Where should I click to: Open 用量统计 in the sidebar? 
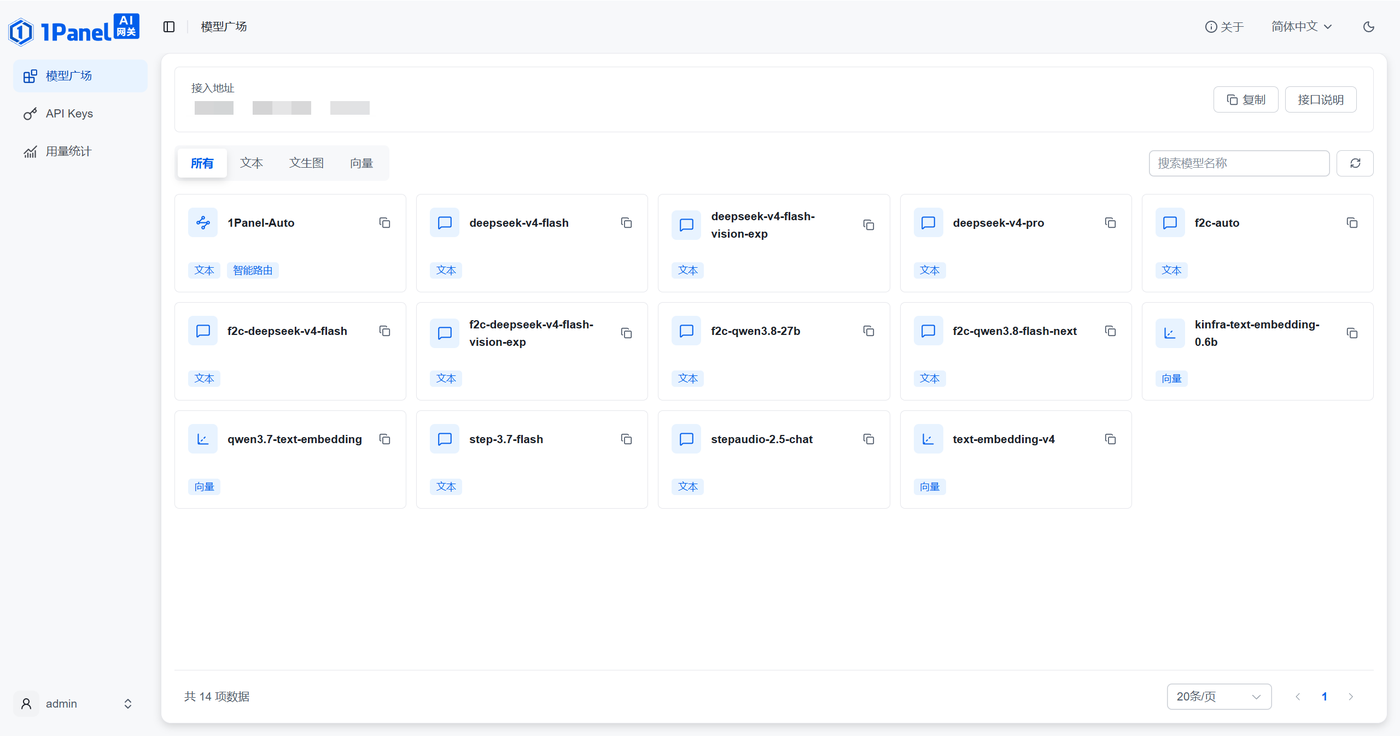[80, 152]
